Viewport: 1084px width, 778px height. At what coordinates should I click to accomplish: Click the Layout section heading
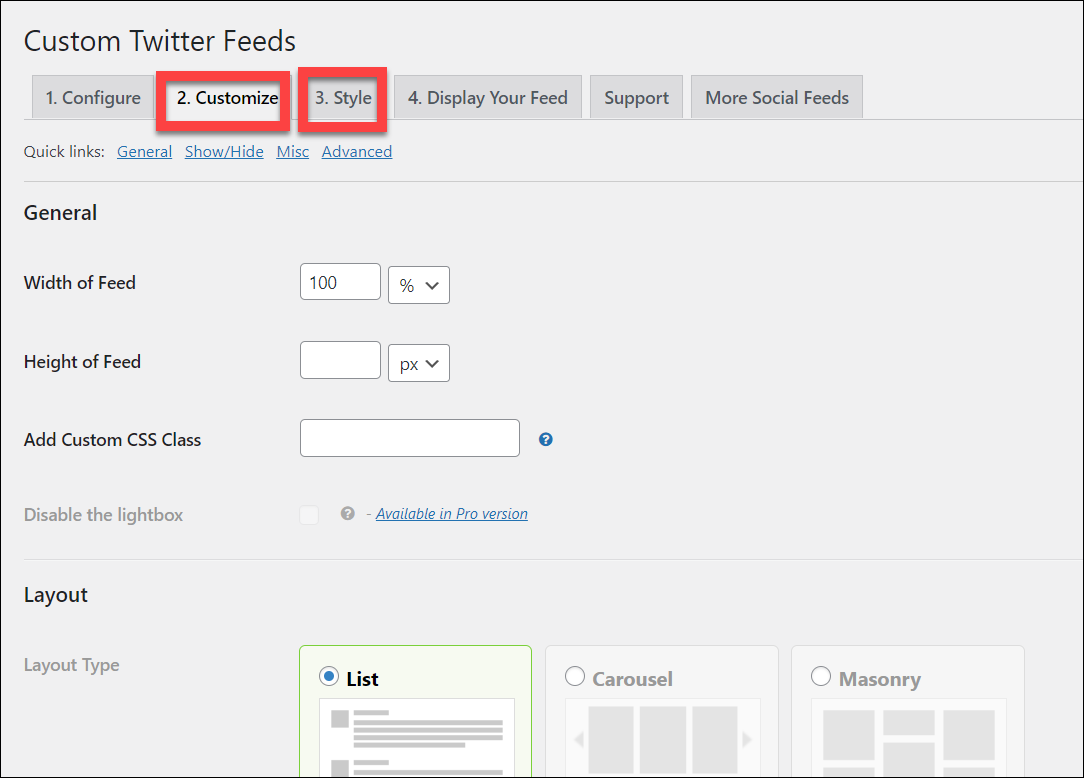pyautogui.click(x=56, y=595)
